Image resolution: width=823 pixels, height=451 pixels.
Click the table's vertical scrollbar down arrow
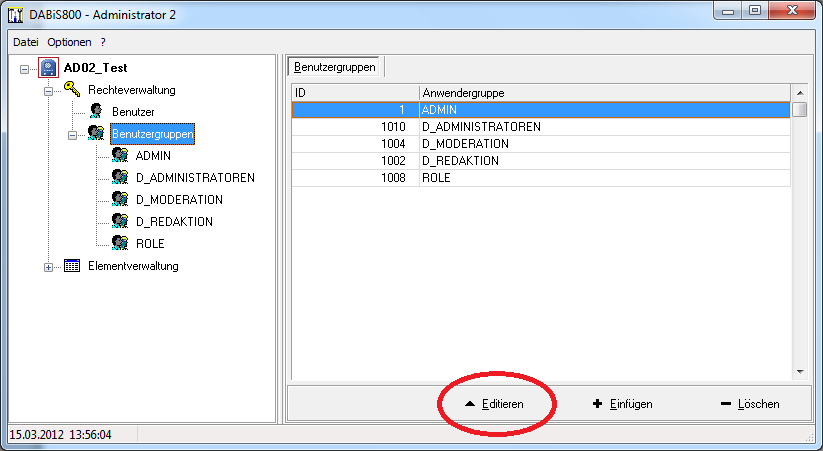(x=799, y=372)
